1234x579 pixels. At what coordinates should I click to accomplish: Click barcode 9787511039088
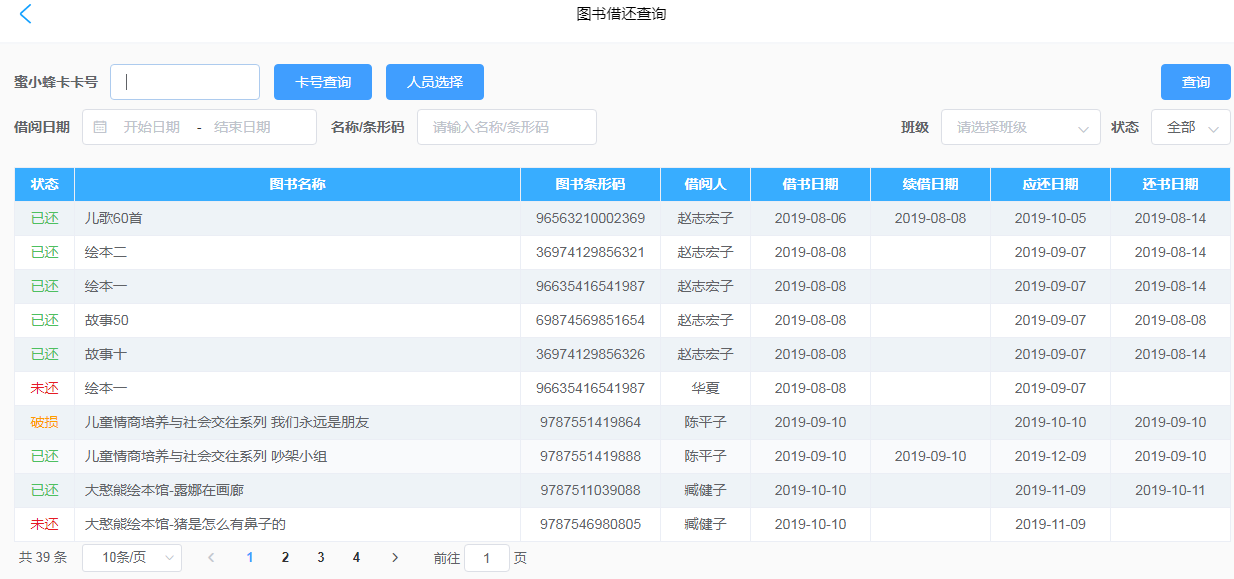[591, 490]
